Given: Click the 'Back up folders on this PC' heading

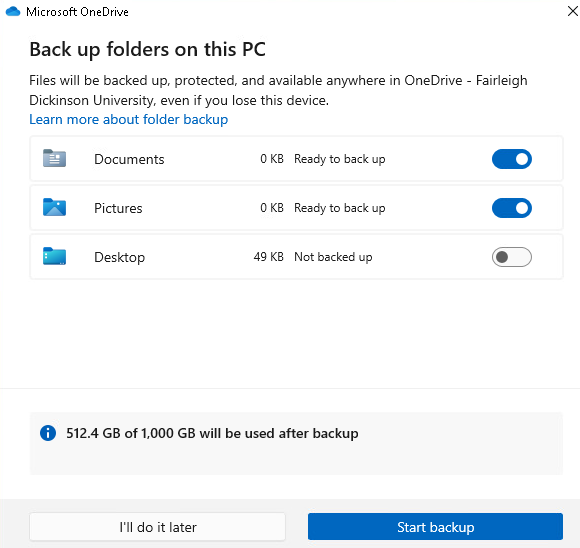Looking at the screenshot, I should (148, 50).
